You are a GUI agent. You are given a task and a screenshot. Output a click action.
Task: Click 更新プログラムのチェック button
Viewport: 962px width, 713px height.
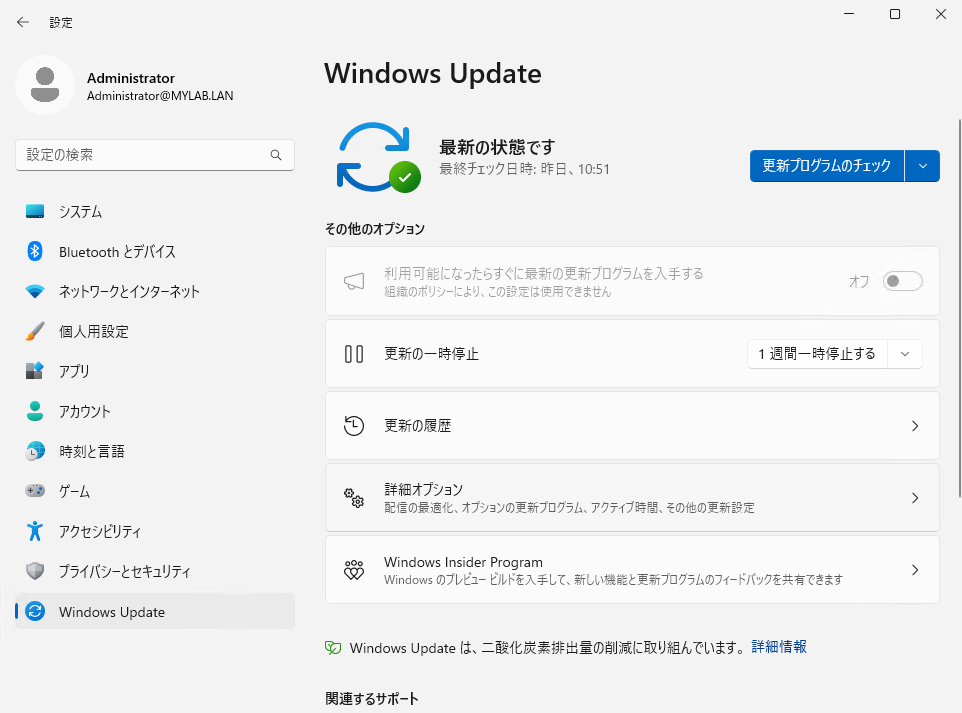826,166
